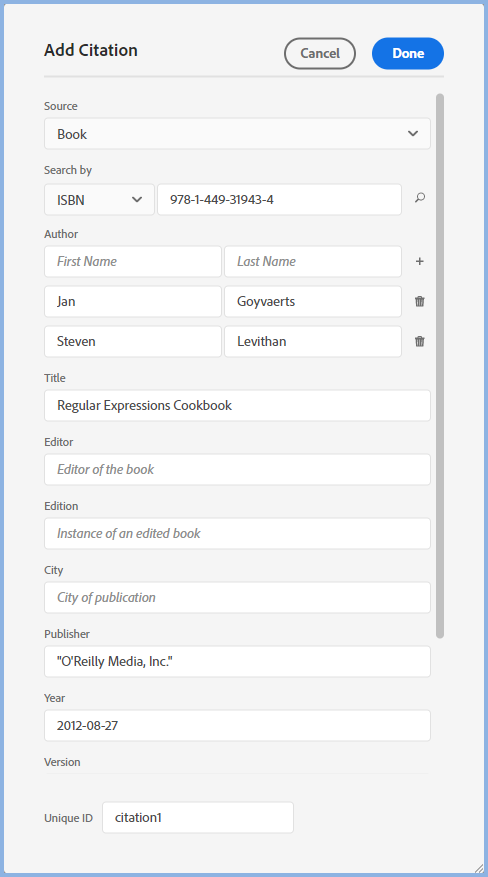Expand the Search by ISBN dropdown
The image size is (488, 877).
(100, 200)
